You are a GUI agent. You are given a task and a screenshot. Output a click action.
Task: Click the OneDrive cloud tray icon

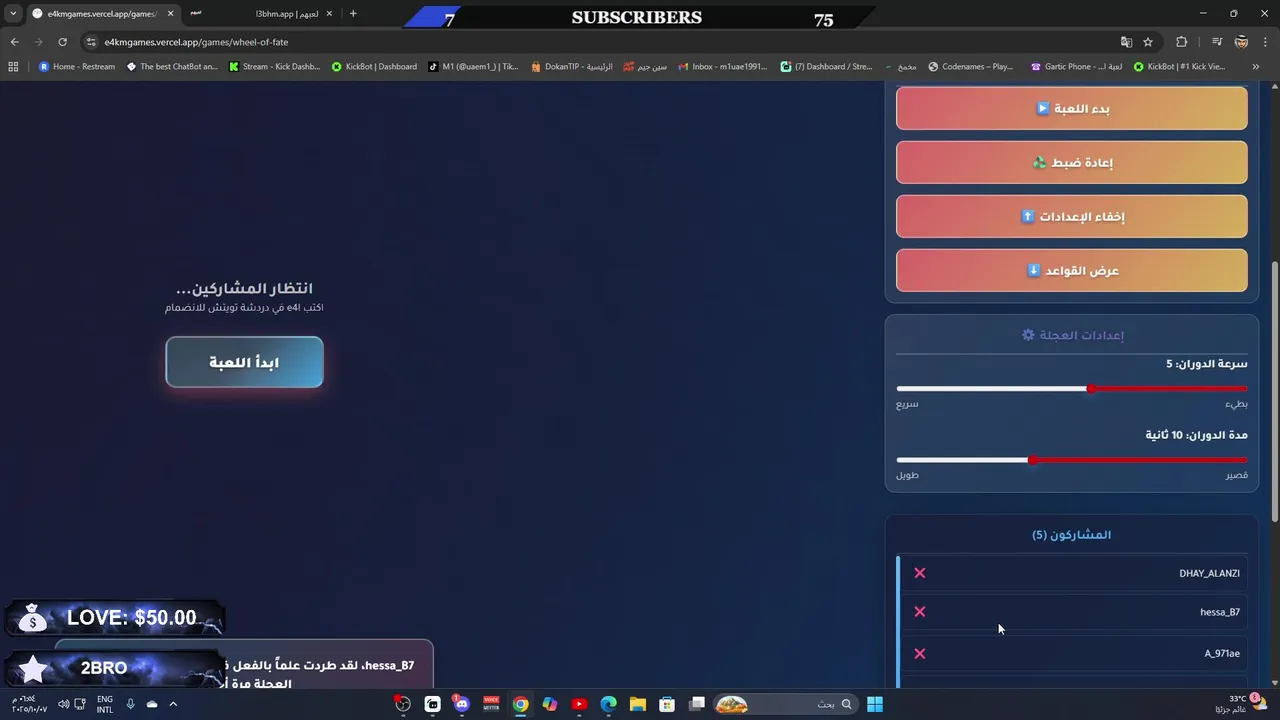pyautogui.click(x=152, y=704)
